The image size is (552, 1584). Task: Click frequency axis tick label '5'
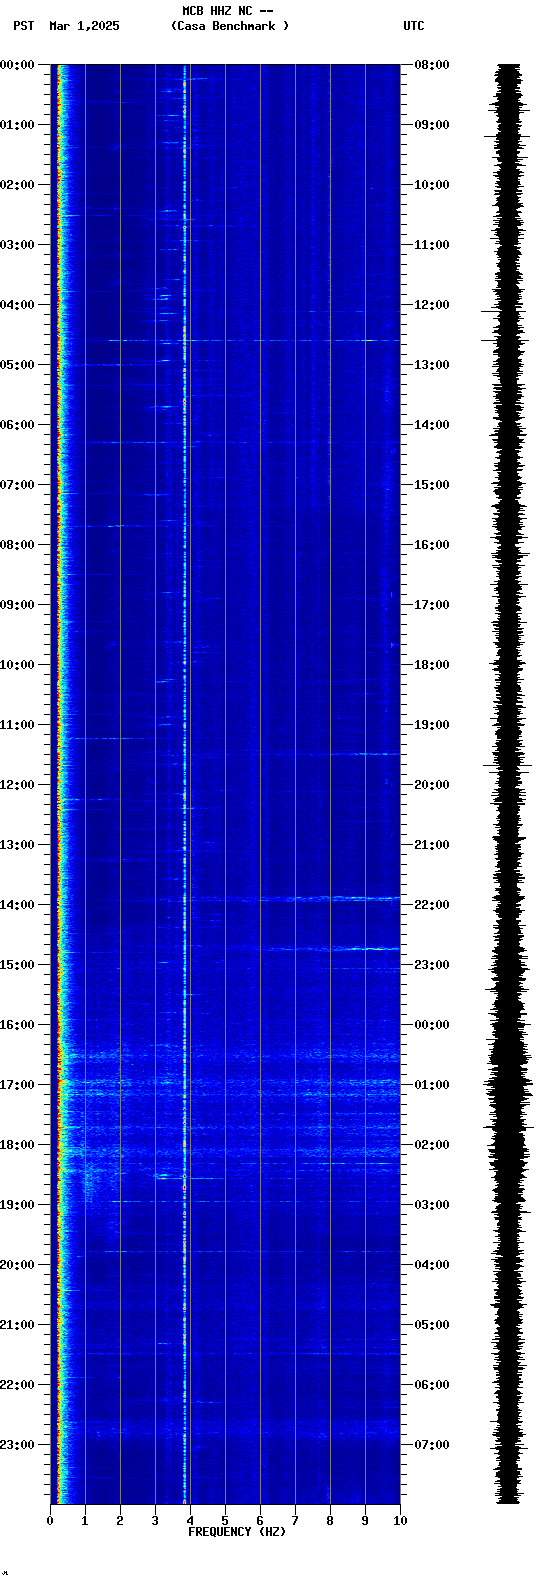pos(225,1521)
